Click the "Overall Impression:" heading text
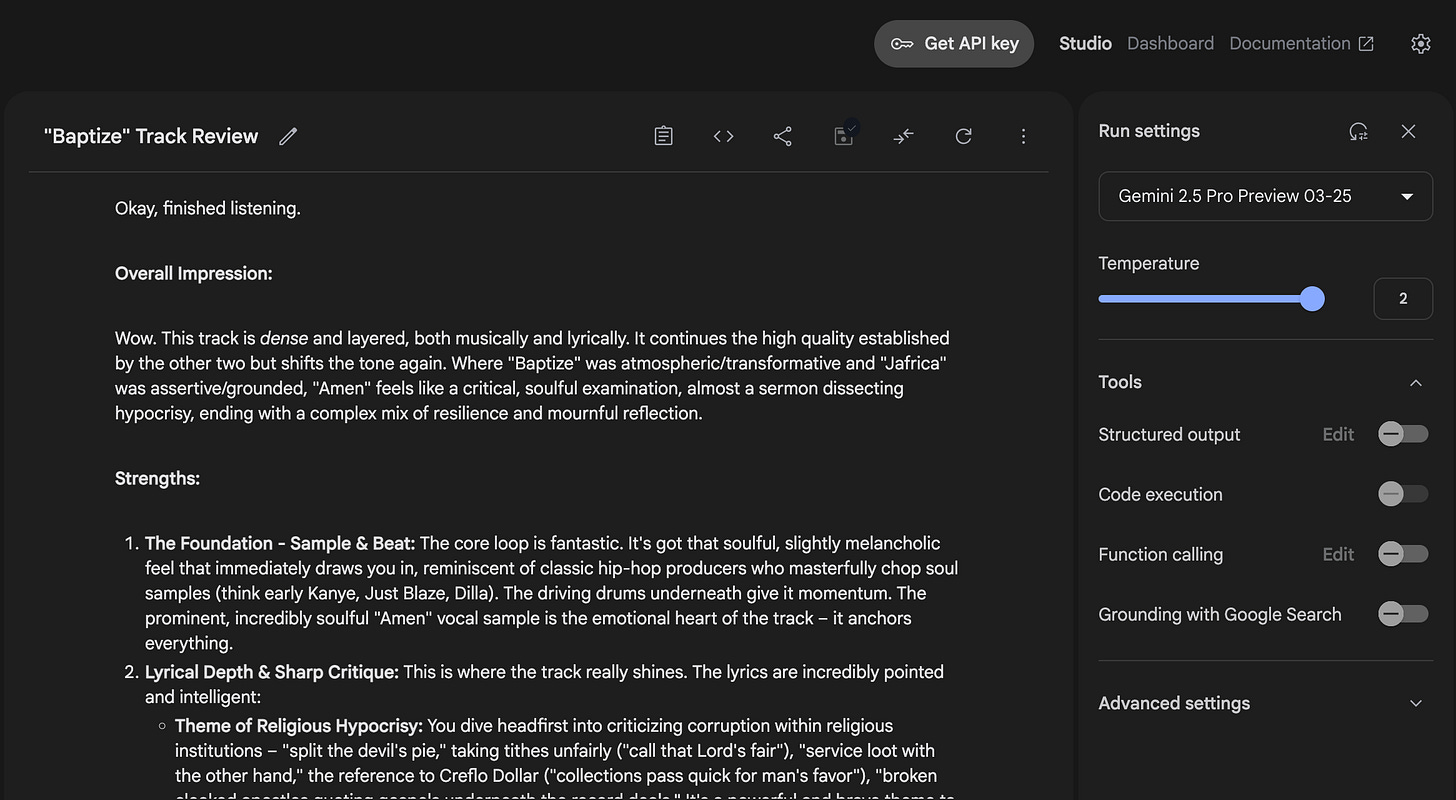 [x=194, y=274]
